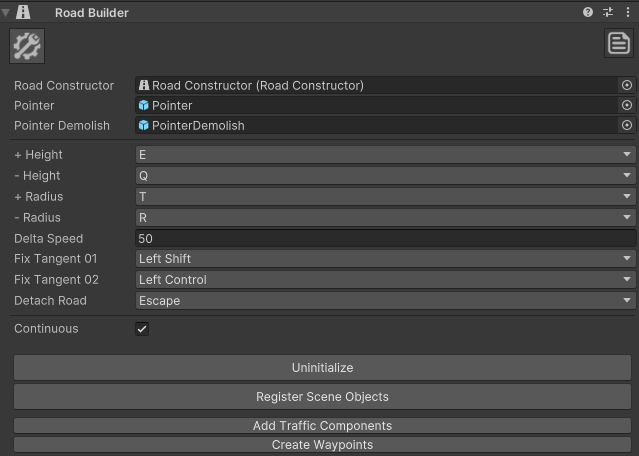Collapse the Road Builder component foldout
The image size is (639, 456).
click(x=6, y=13)
